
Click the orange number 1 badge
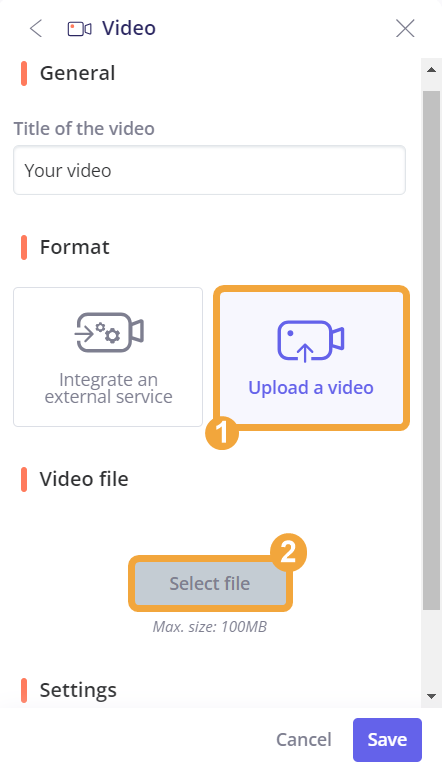coord(222,433)
